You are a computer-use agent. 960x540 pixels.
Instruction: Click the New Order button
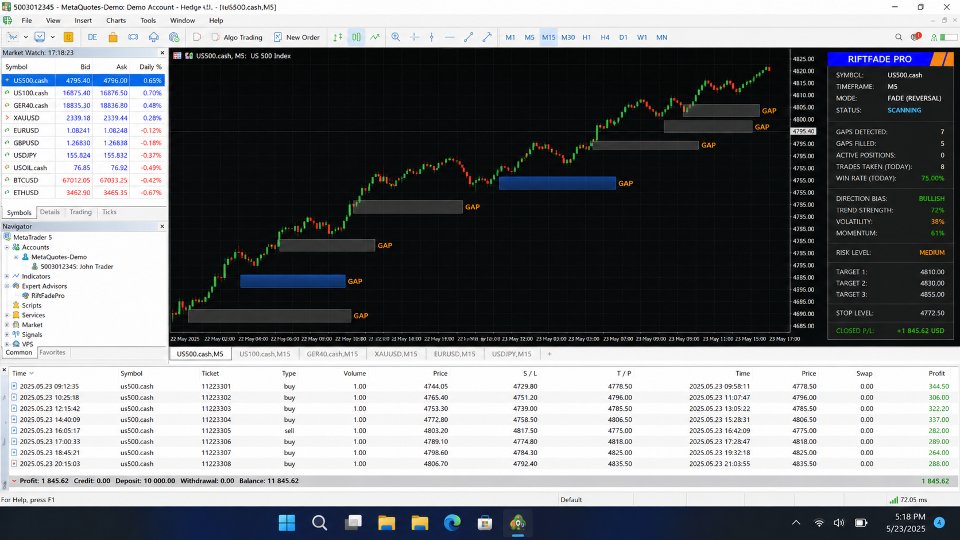[x=297, y=37]
